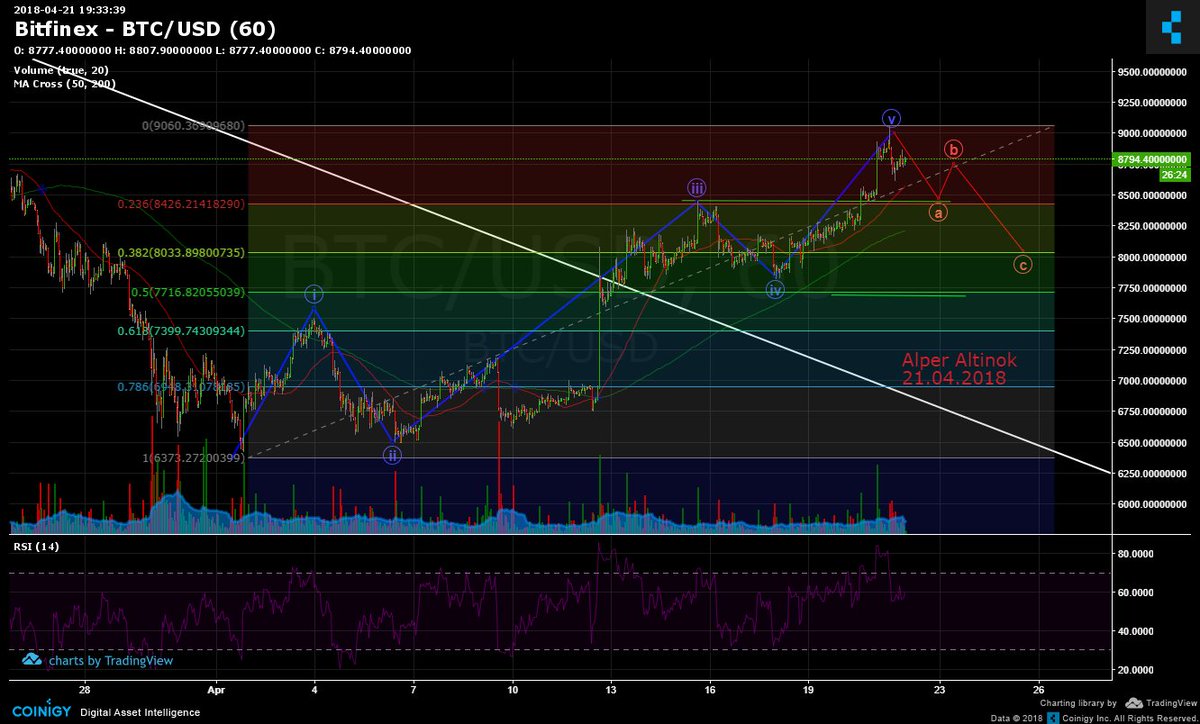Click the 8000.00000000 price axis label
Viewport: 1200px width, 724px height.
(1154, 258)
